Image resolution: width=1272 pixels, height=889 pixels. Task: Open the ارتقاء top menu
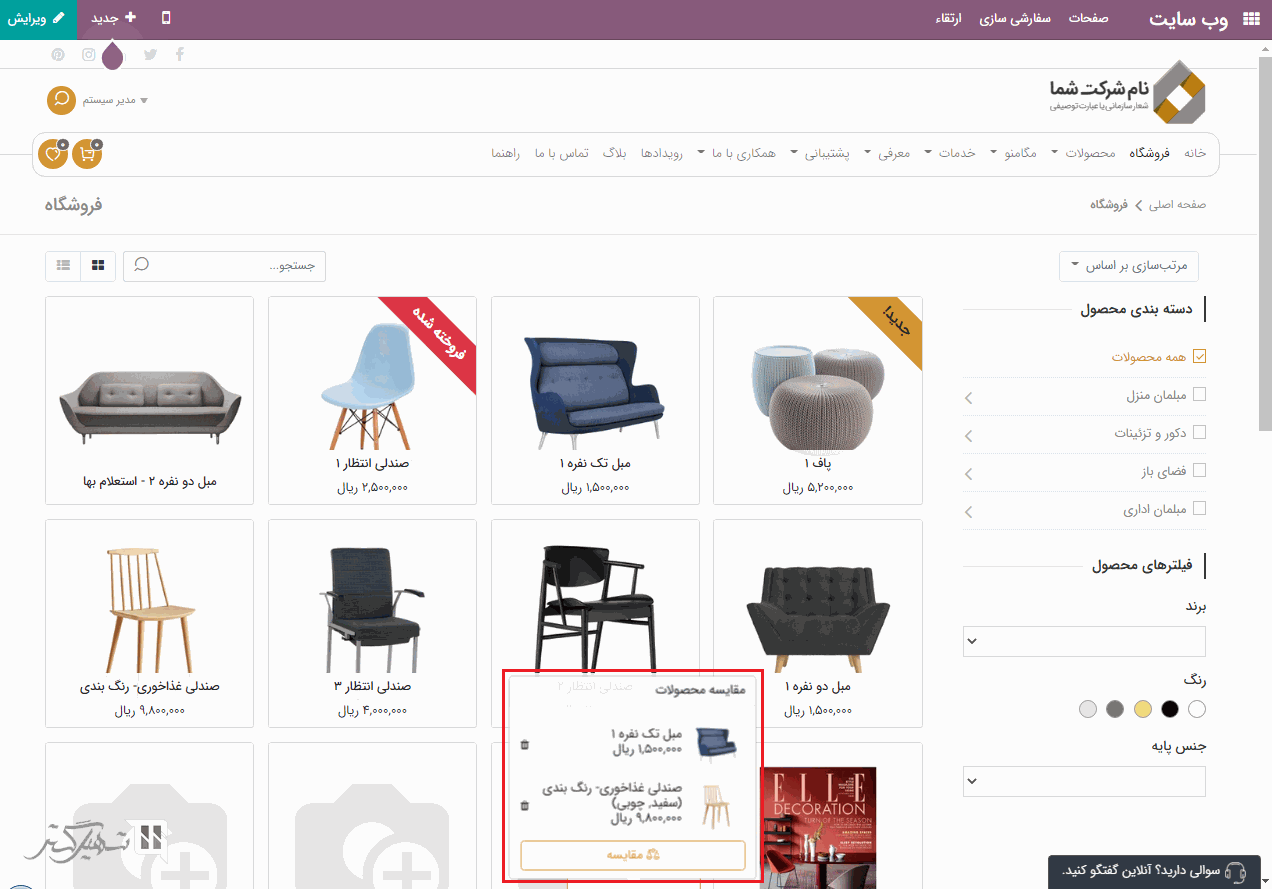pos(949,19)
